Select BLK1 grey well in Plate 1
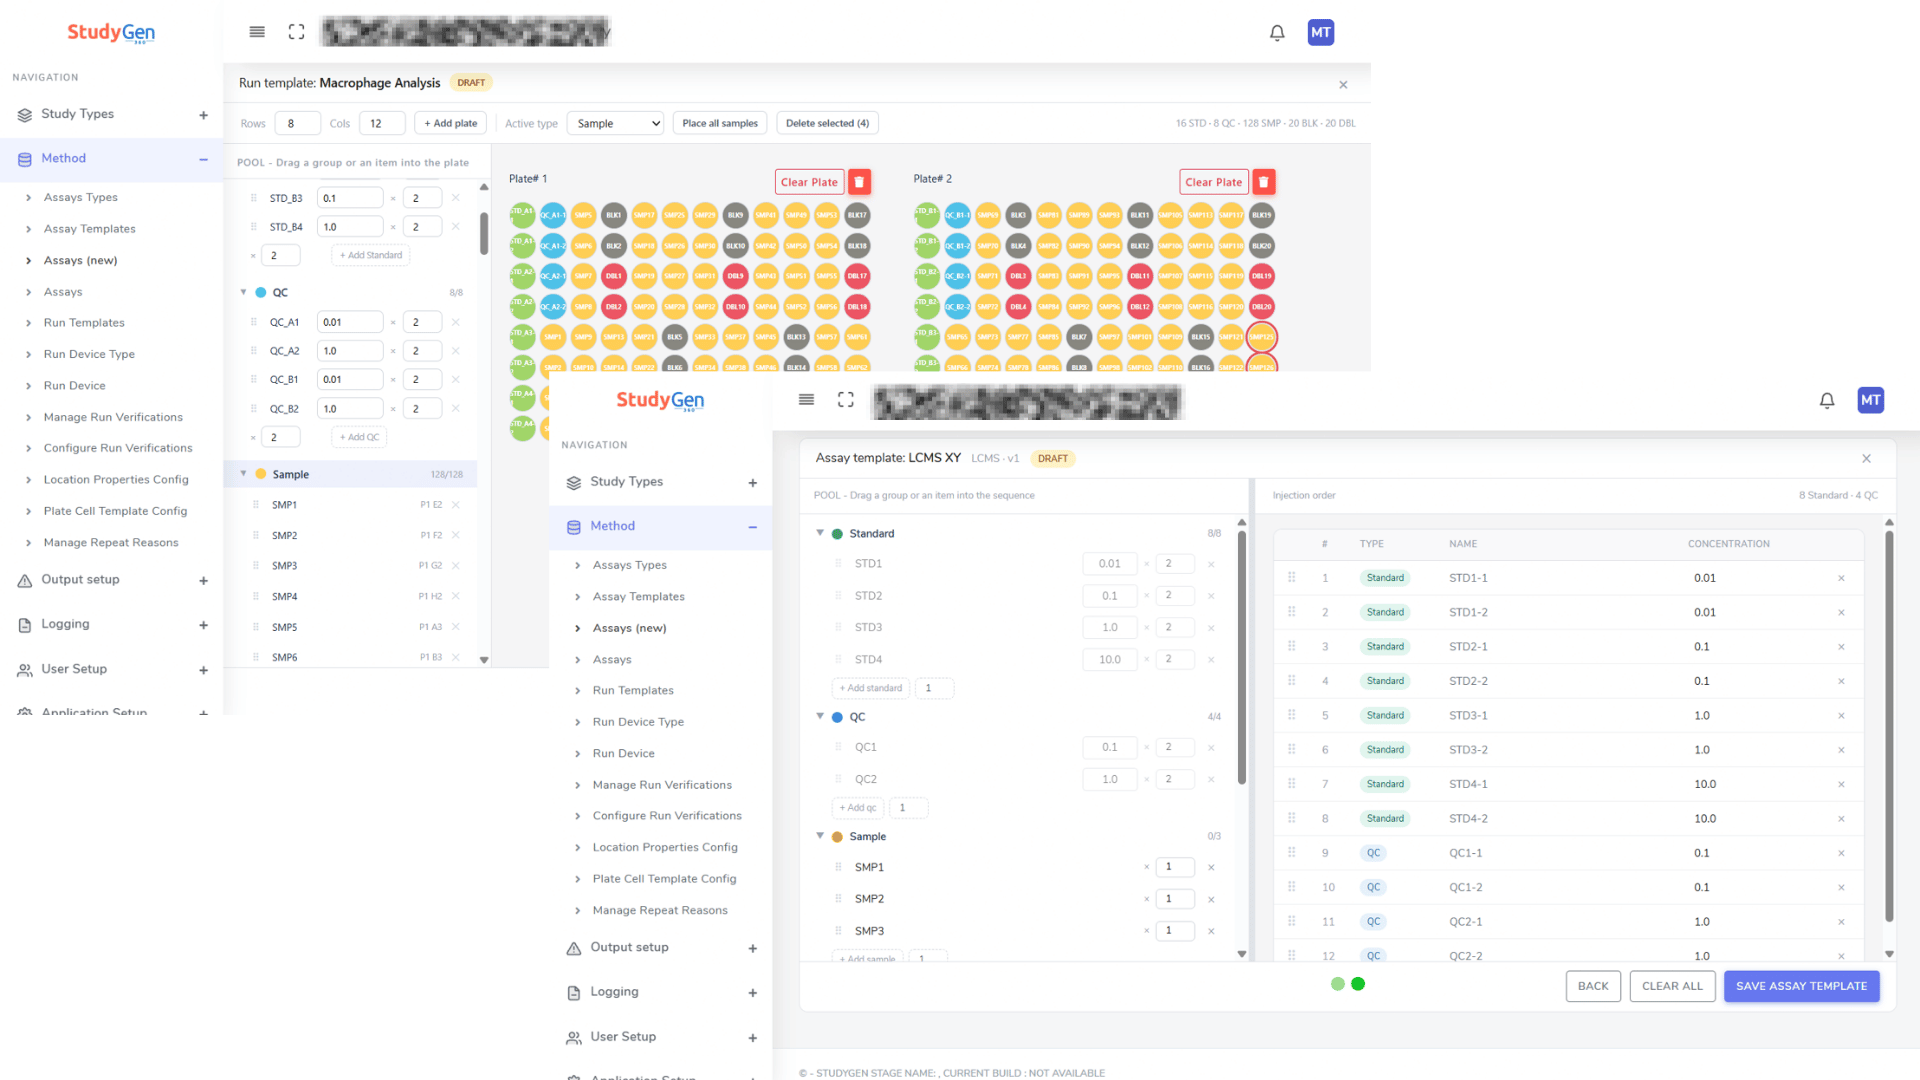Viewport: 1920px width, 1080px height. click(614, 215)
